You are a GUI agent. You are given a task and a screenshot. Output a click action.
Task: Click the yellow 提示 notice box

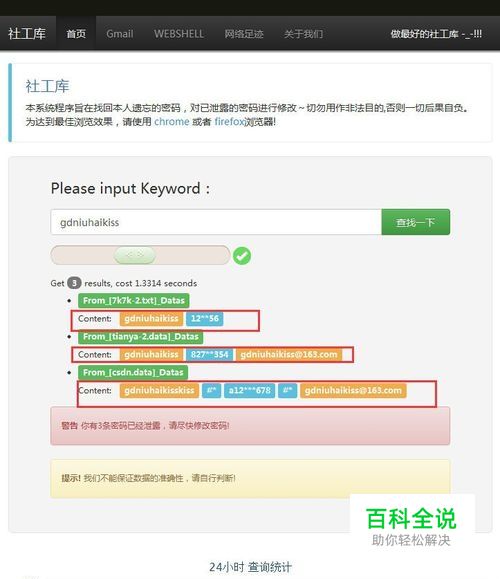tap(250, 479)
